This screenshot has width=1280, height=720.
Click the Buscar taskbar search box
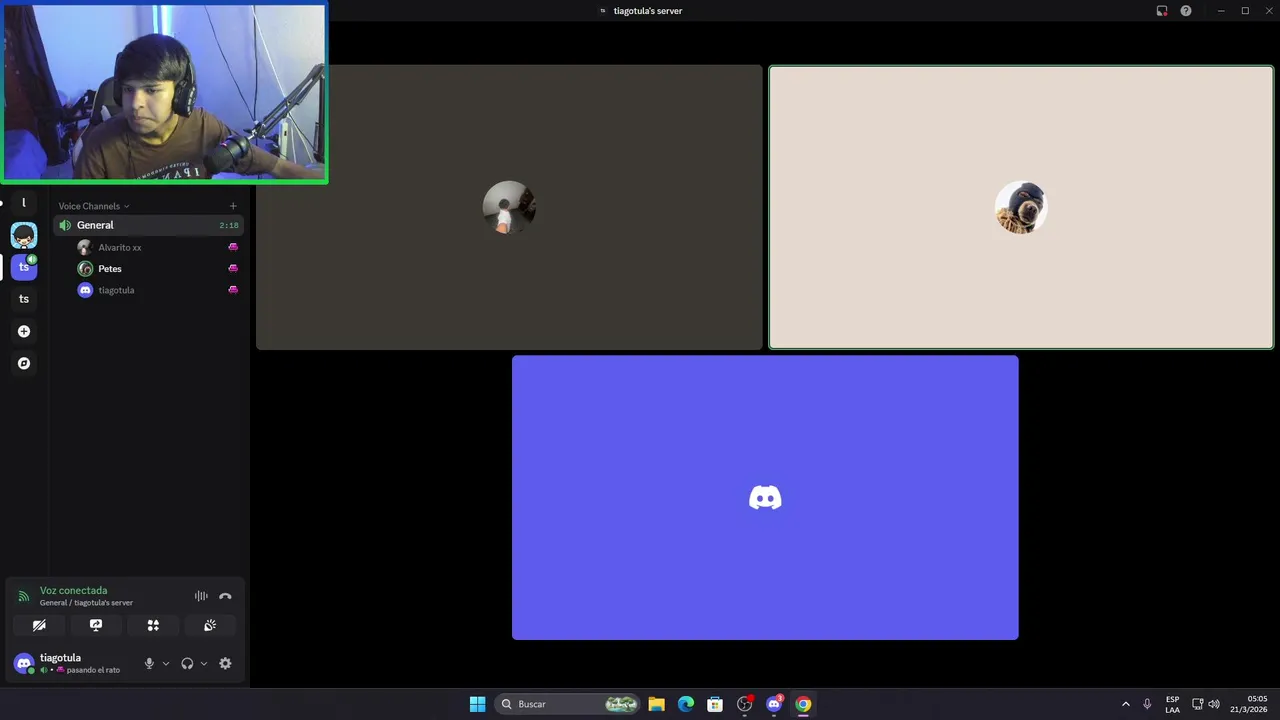tap(568, 704)
